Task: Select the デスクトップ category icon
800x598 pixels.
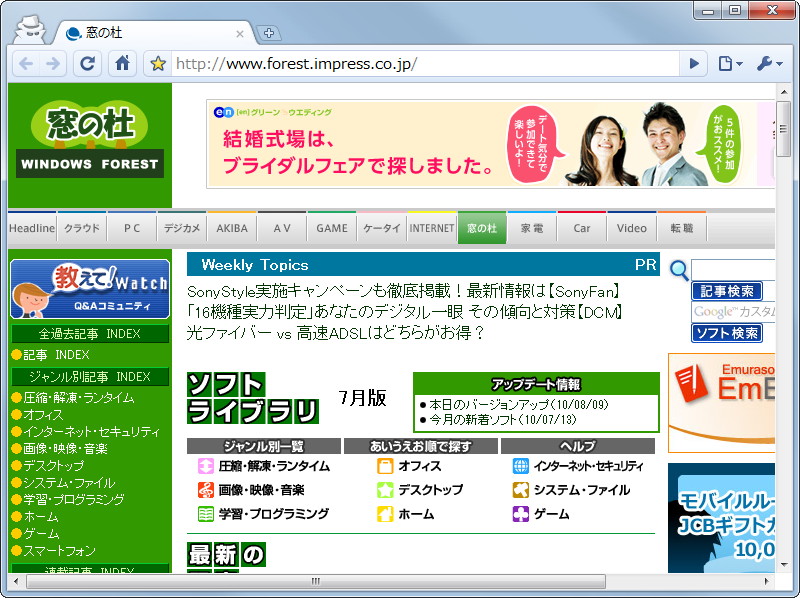Action: pyautogui.click(x=386, y=487)
